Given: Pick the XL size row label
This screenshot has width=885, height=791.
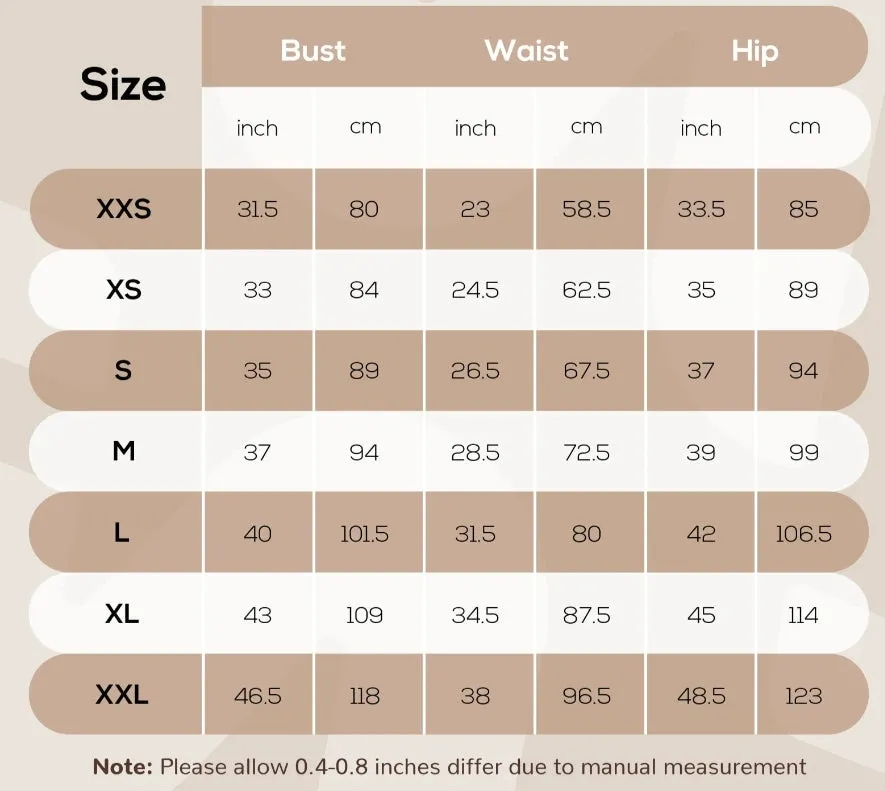Looking at the screenshot, I should coord(122,614).
